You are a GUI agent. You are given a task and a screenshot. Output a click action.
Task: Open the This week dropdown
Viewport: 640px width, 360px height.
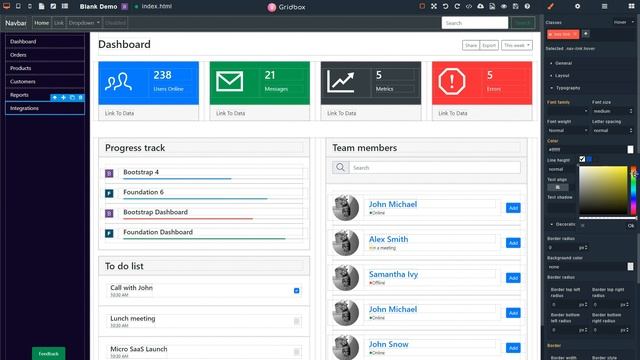(x=517, y=45)
